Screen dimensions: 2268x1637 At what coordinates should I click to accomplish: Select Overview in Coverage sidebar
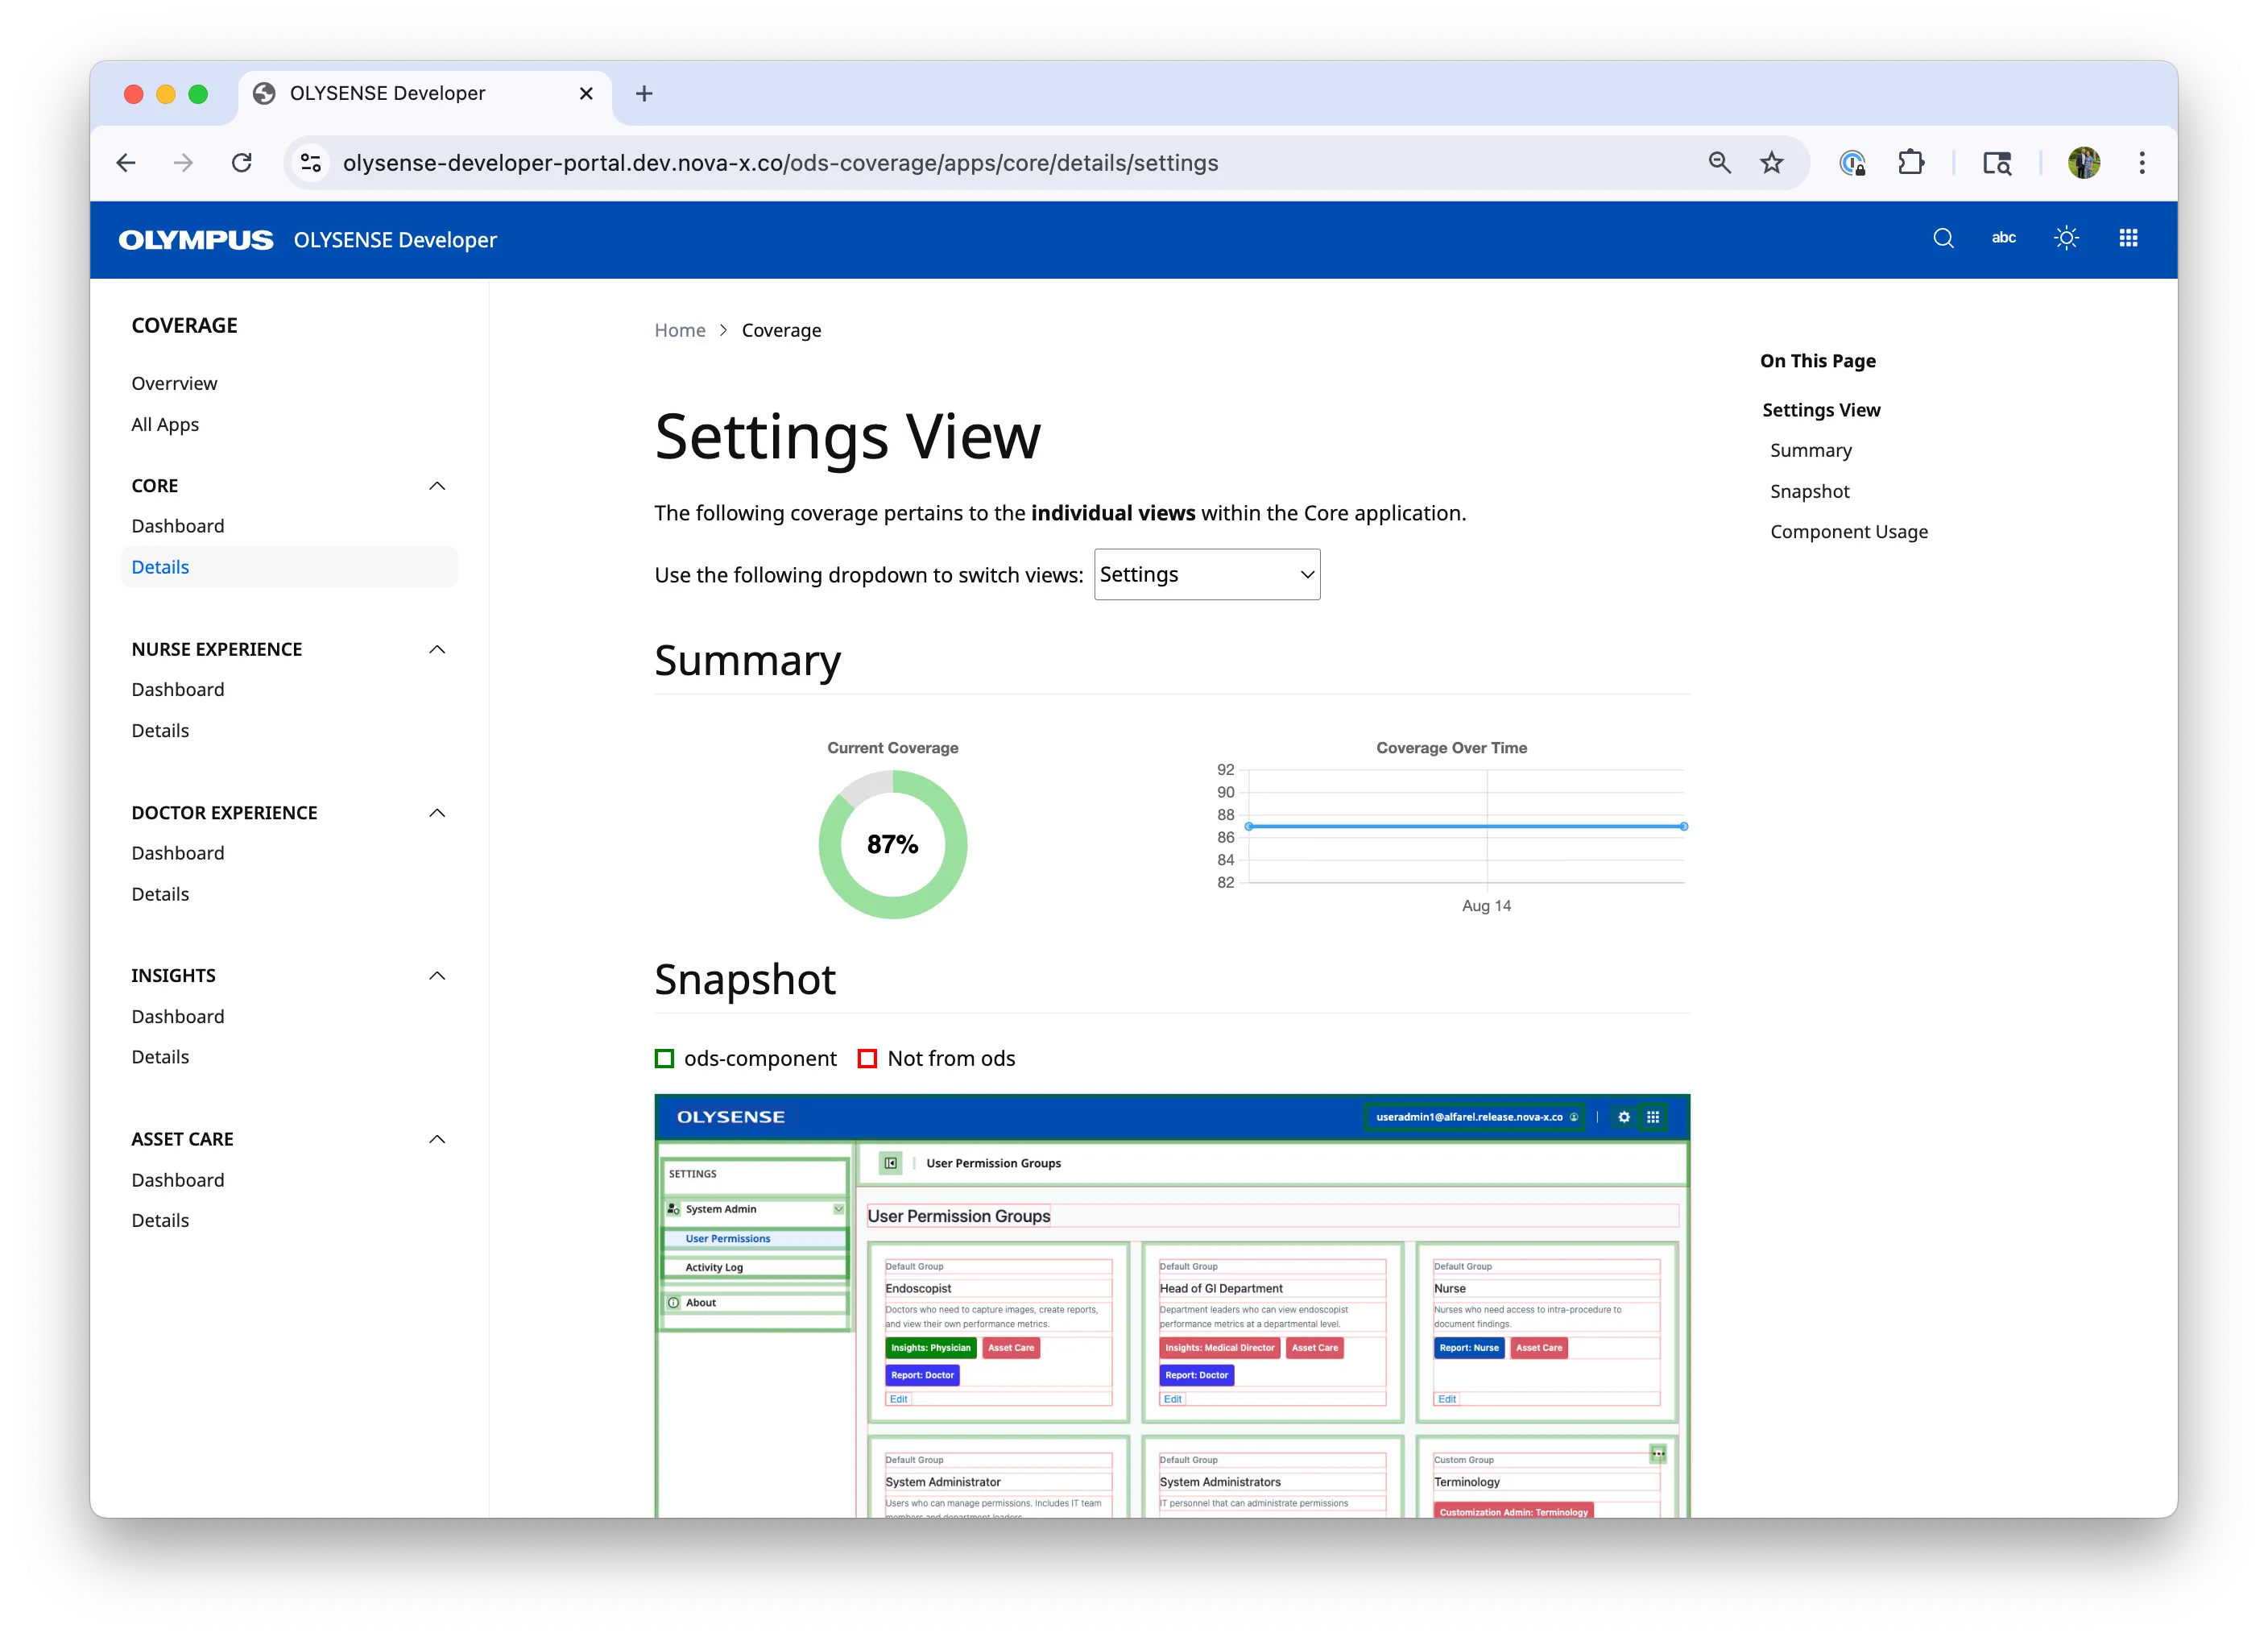(174, 384)
